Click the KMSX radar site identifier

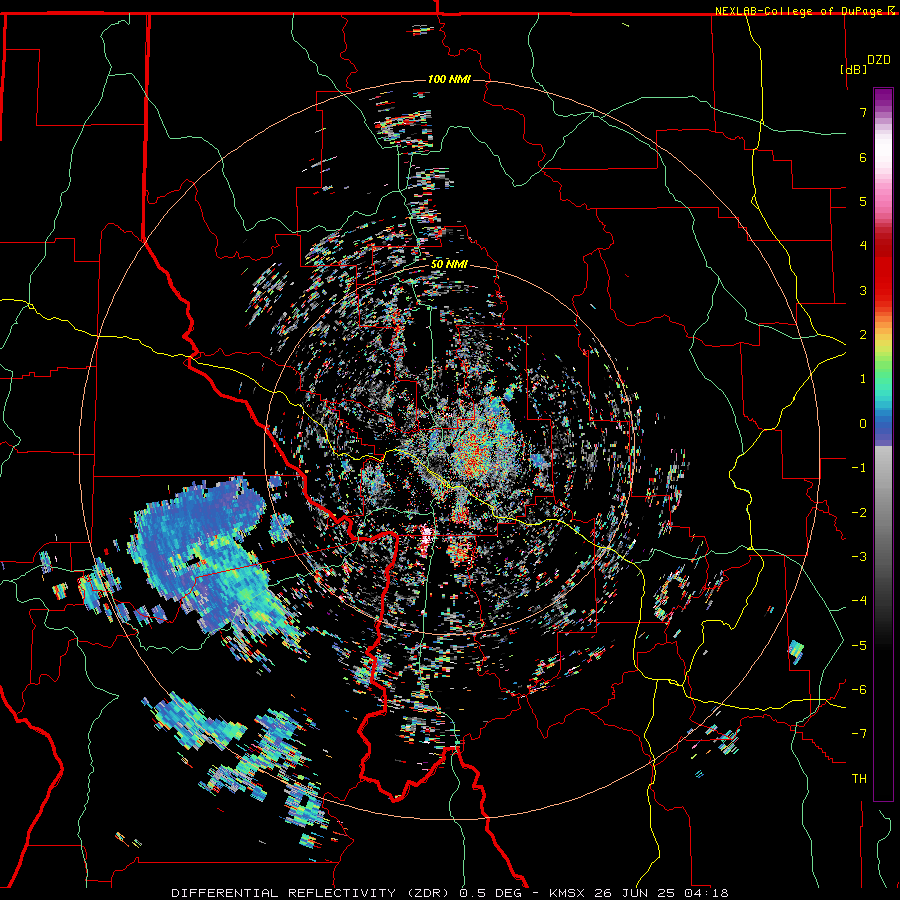tap(567, 893)
